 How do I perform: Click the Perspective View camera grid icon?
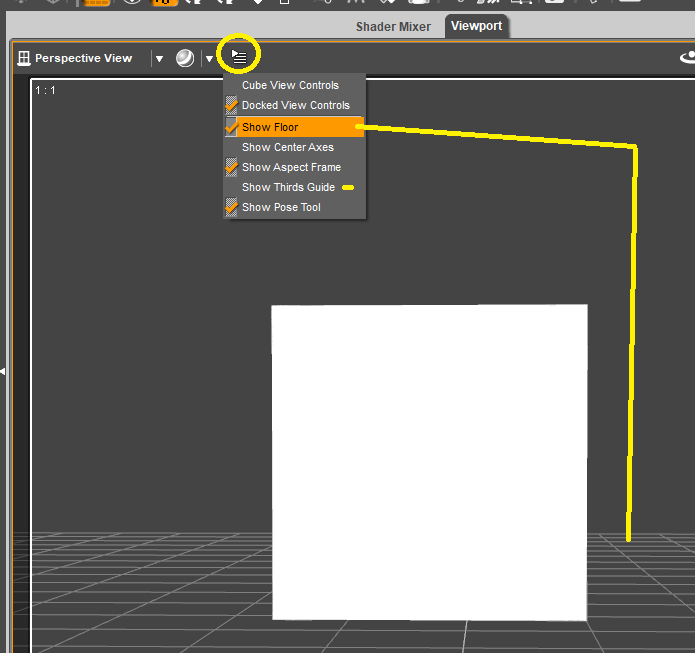coord(24,58)
